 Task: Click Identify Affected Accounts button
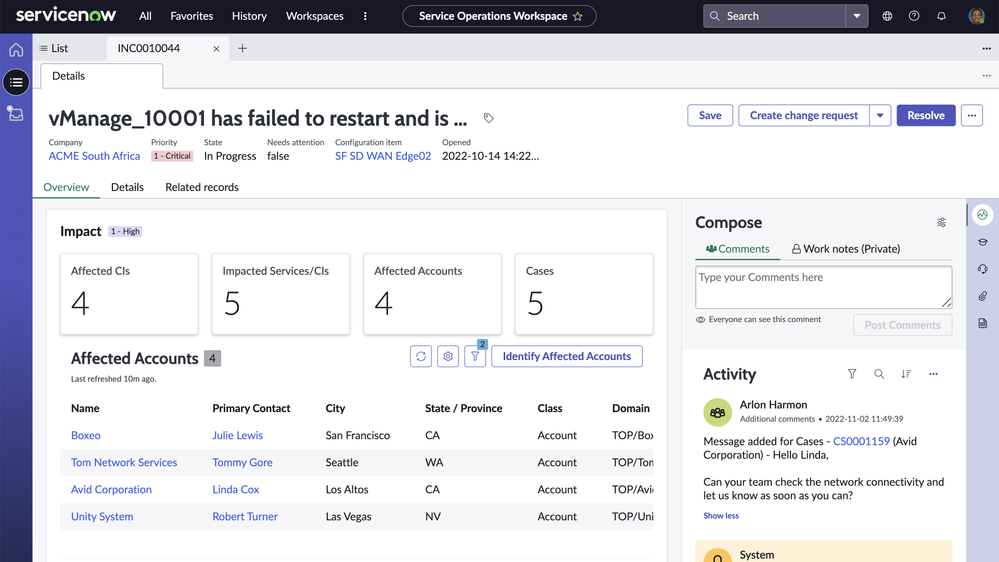[x=566, y=356]
